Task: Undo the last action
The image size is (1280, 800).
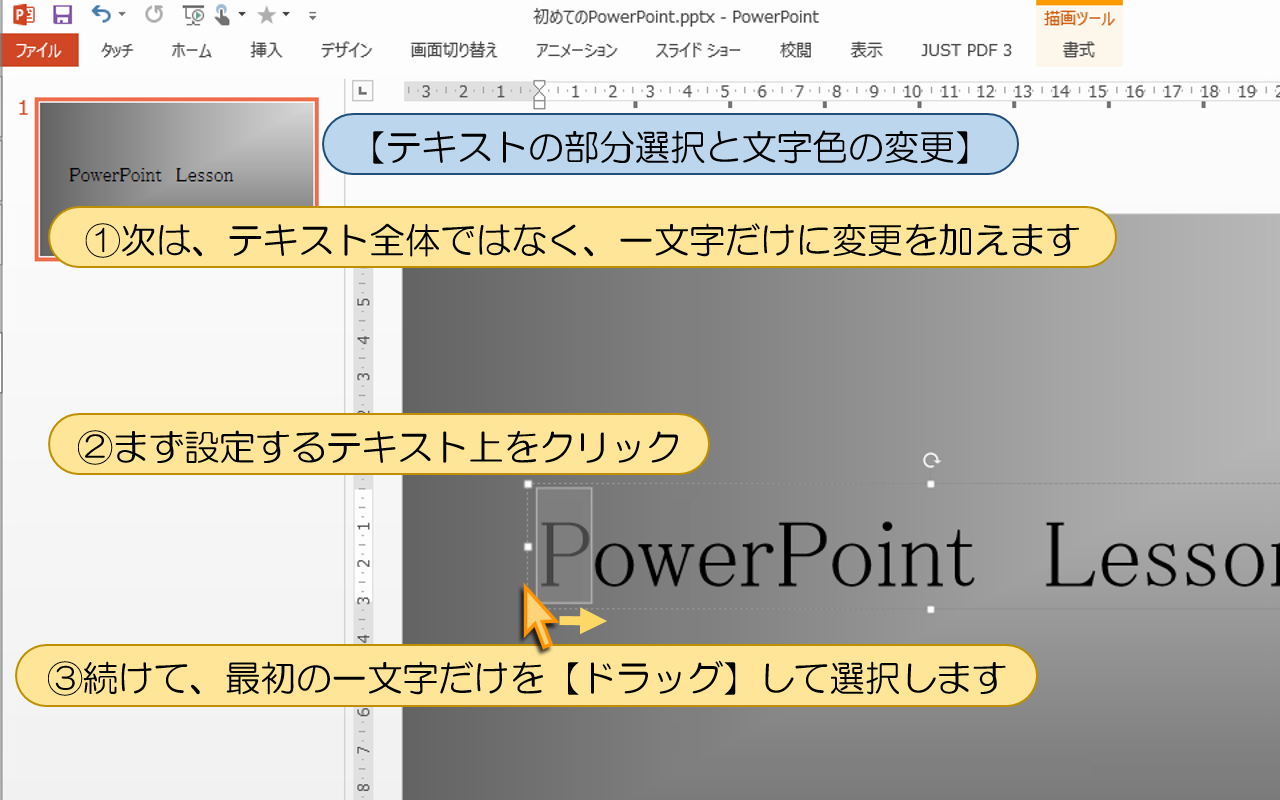Action: pos(100,14)
